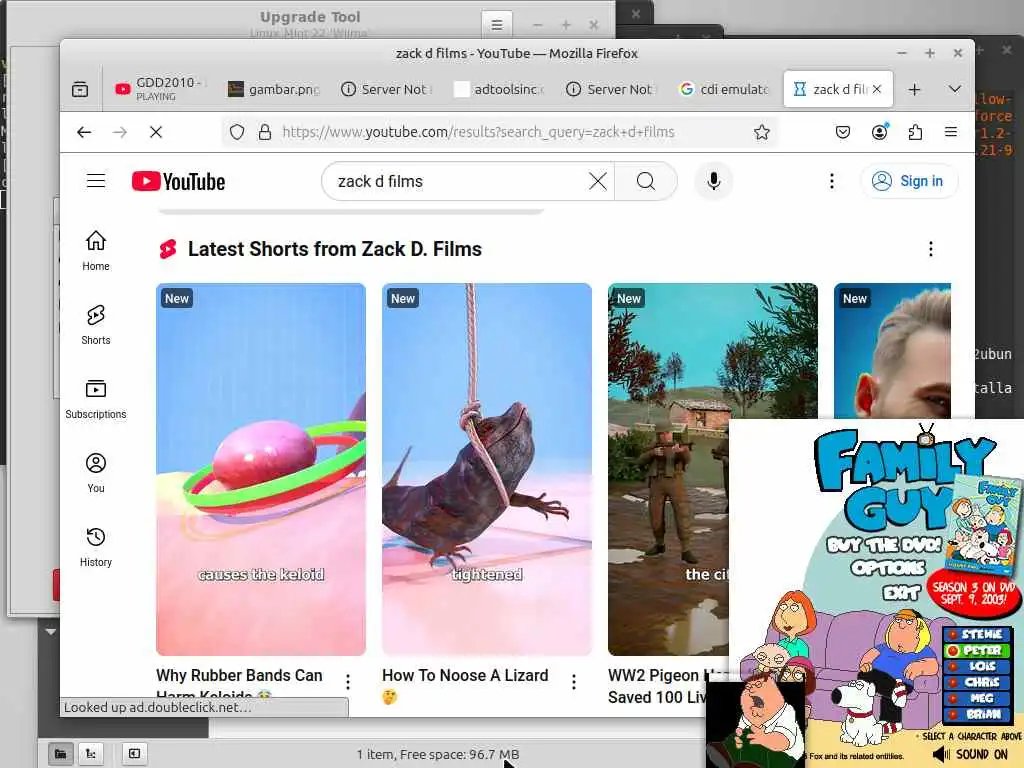Click the YouTube logo
This screenshot has height=768, width=1024.
pos(178,181)
